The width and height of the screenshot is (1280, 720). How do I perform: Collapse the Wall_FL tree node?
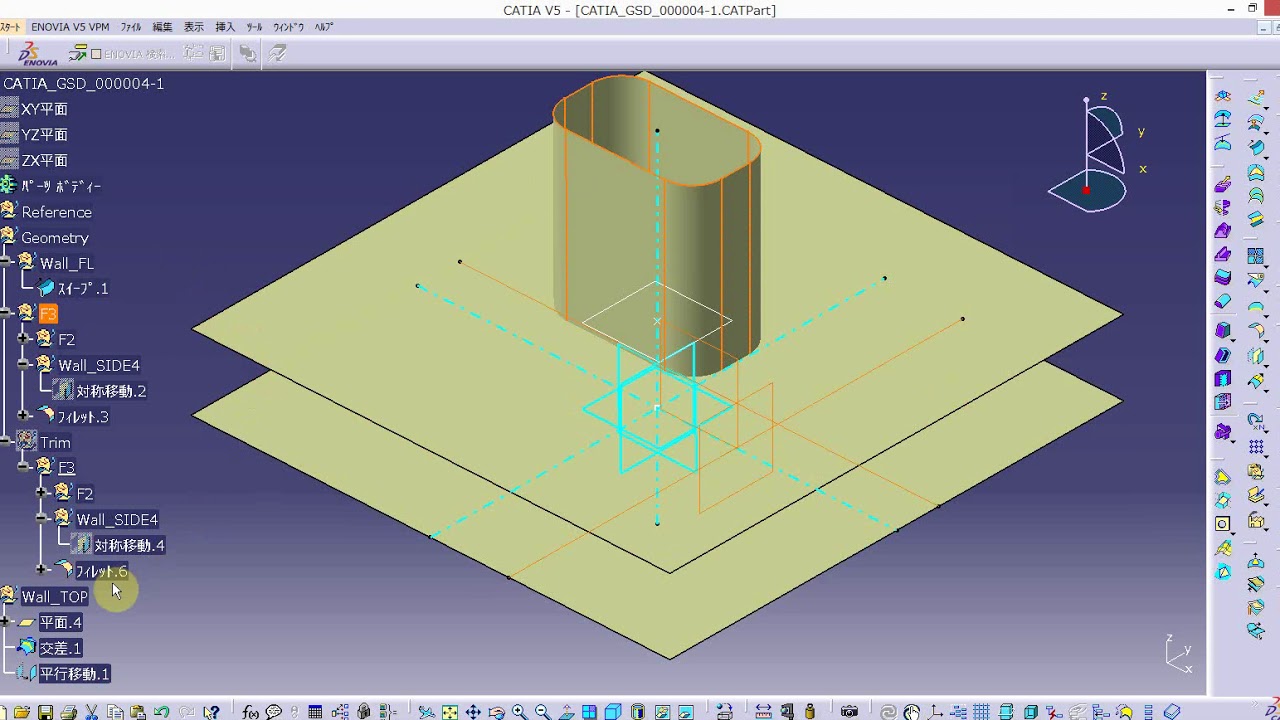pyautogui.click(x=6, y=263)
